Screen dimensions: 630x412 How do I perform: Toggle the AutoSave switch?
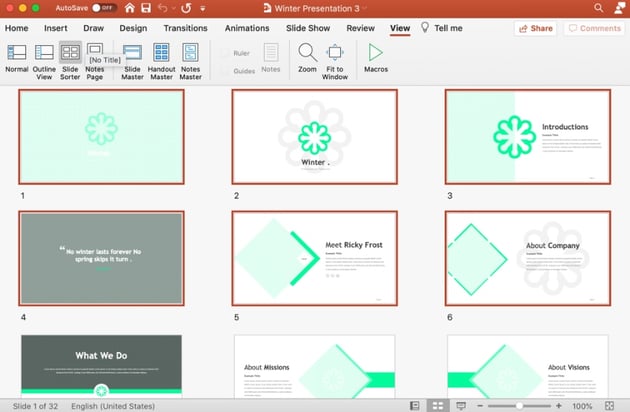click(x=103, y=8)
